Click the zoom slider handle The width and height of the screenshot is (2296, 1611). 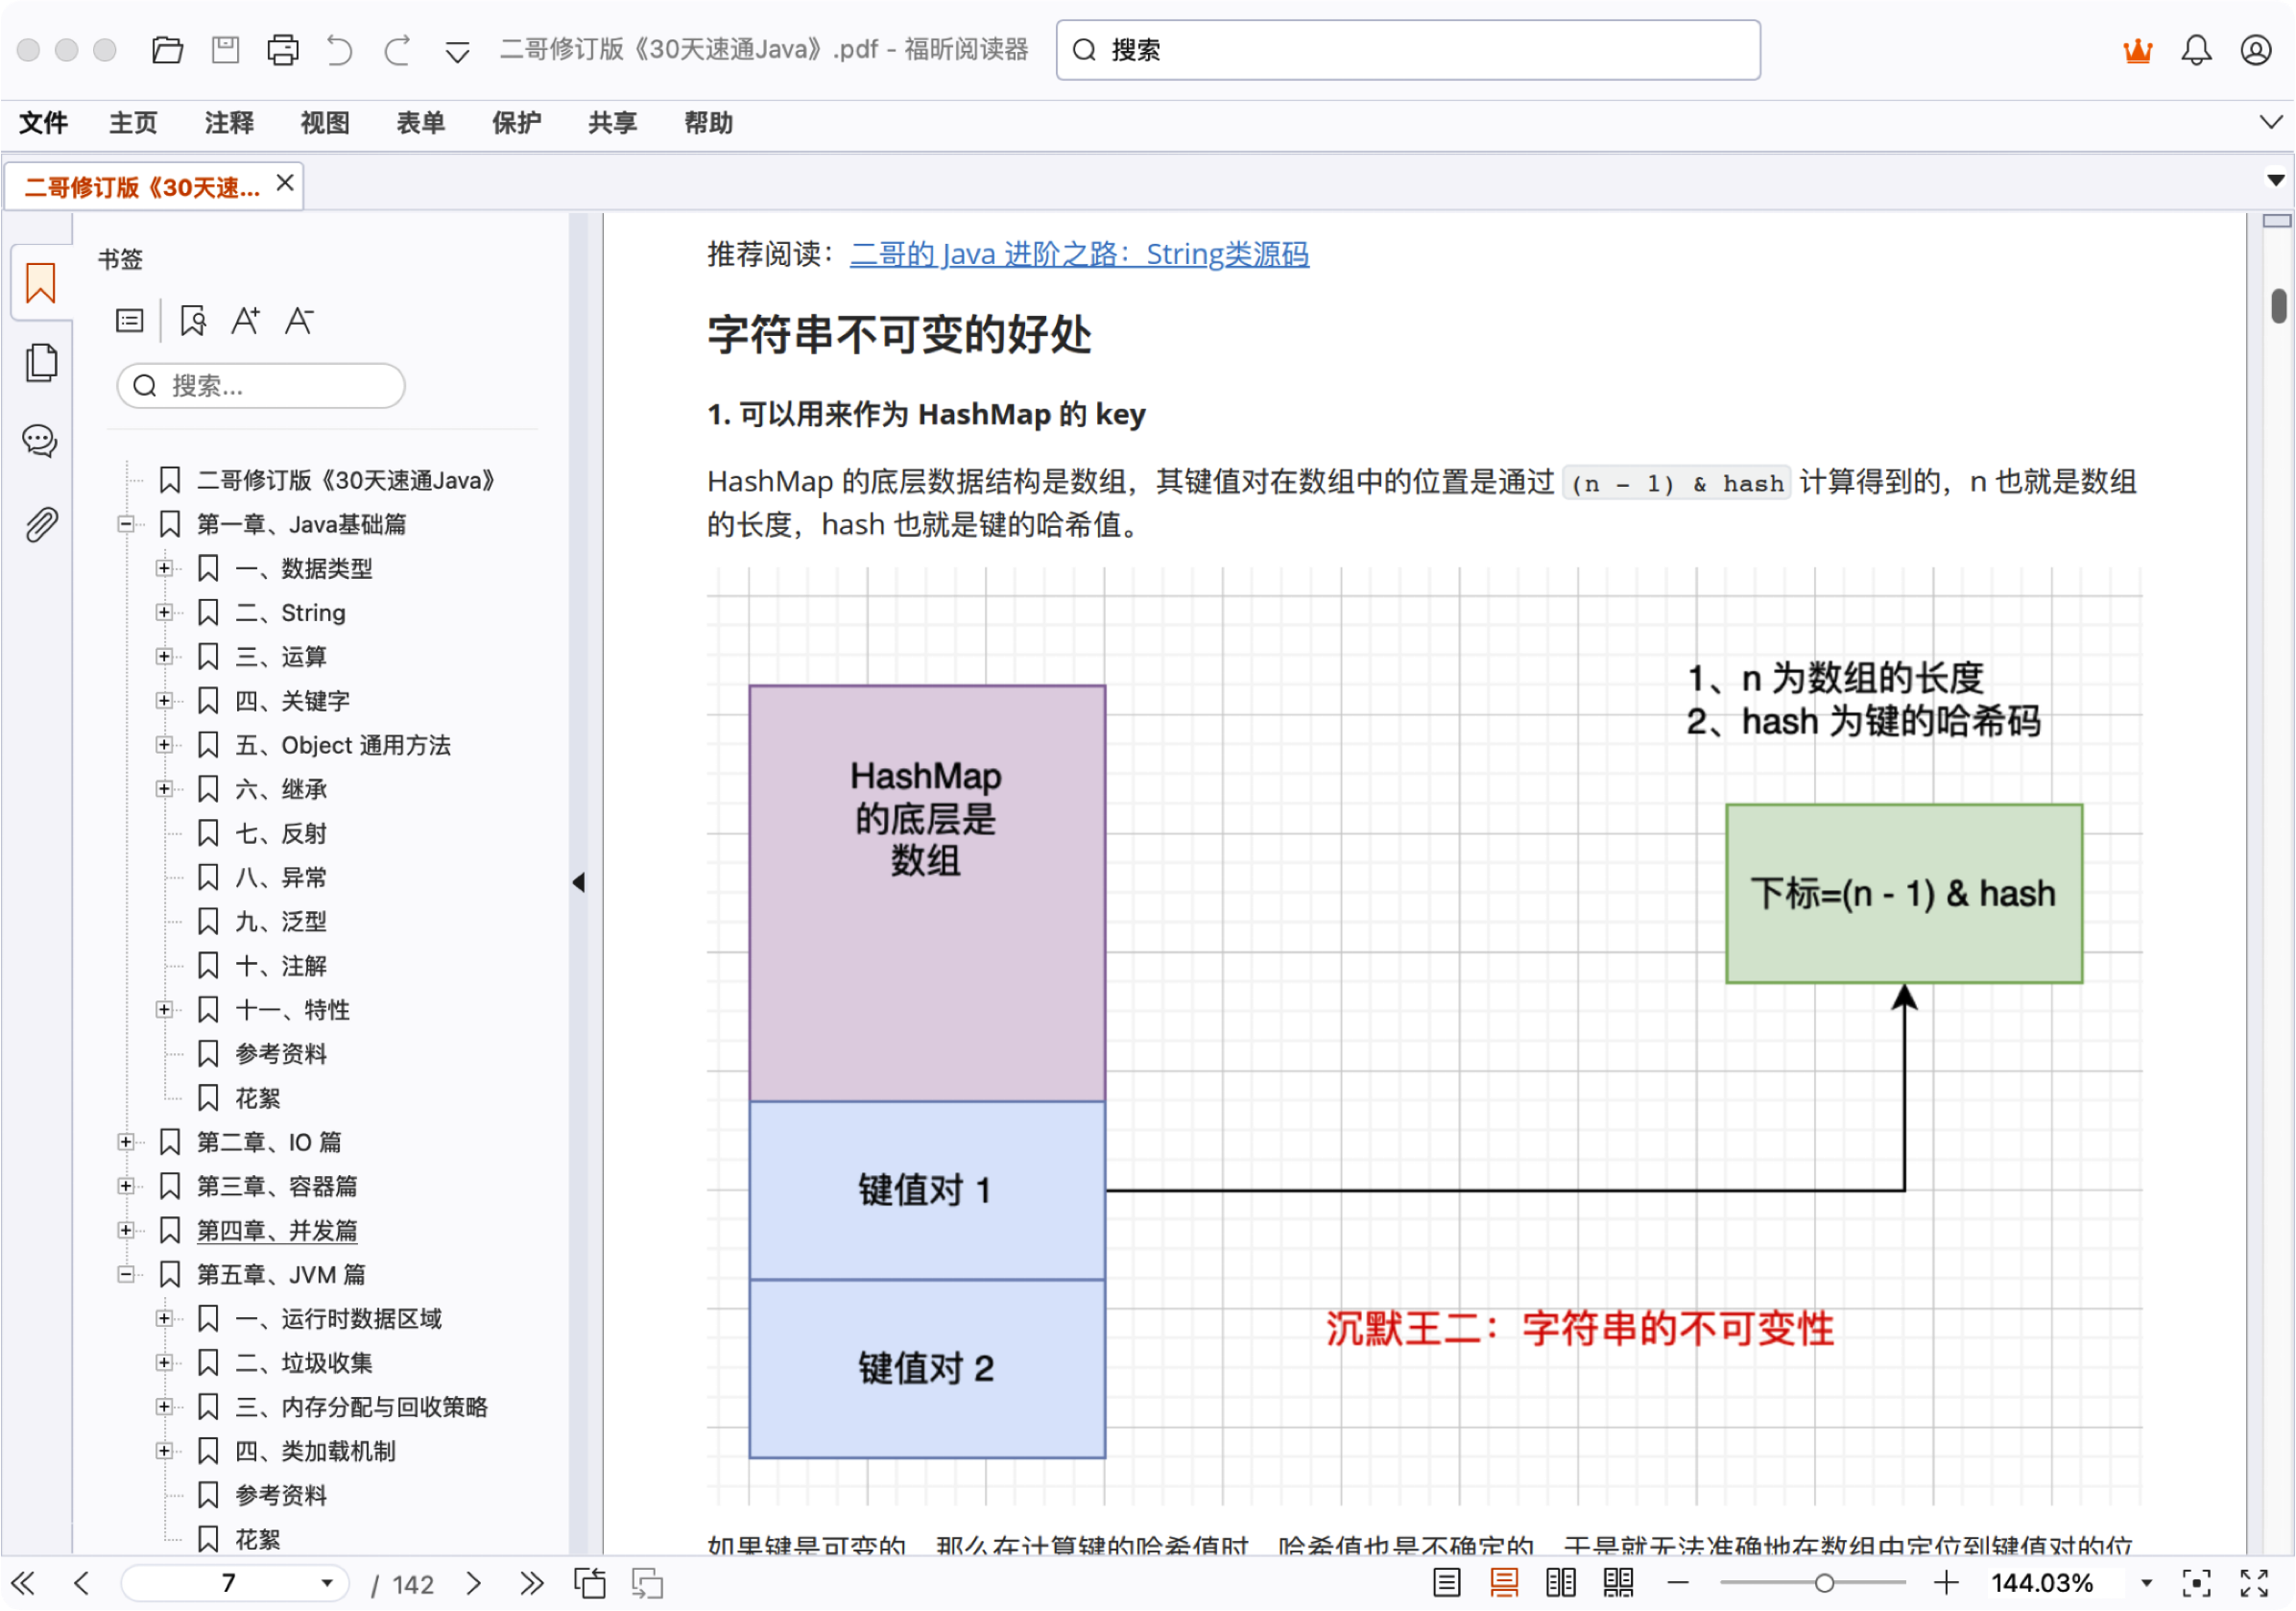pyautogui.click(x=1823, y=1582)
